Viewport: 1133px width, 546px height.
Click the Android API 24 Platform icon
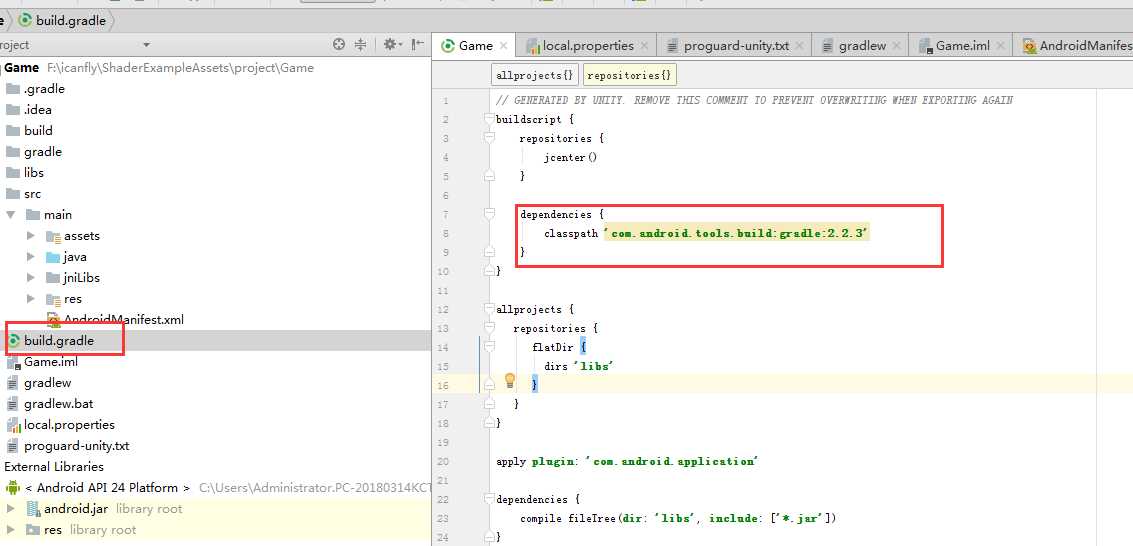[13, 488]
